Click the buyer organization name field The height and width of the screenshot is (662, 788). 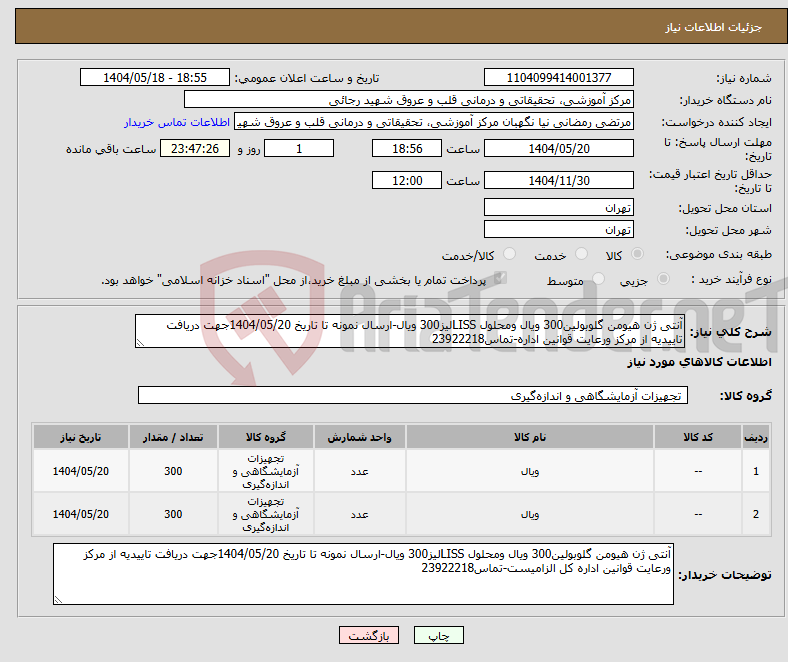point(409,100)
